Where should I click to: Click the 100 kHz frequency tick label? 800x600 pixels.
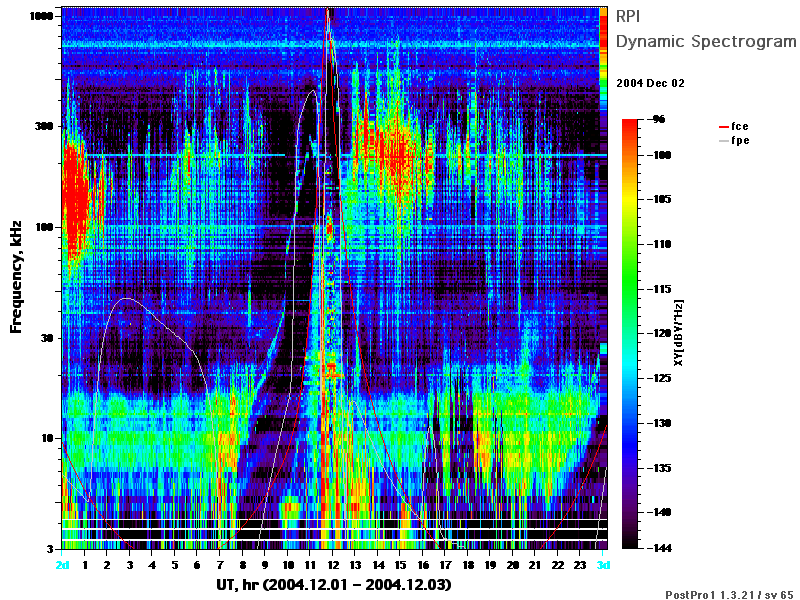point(44,227)
